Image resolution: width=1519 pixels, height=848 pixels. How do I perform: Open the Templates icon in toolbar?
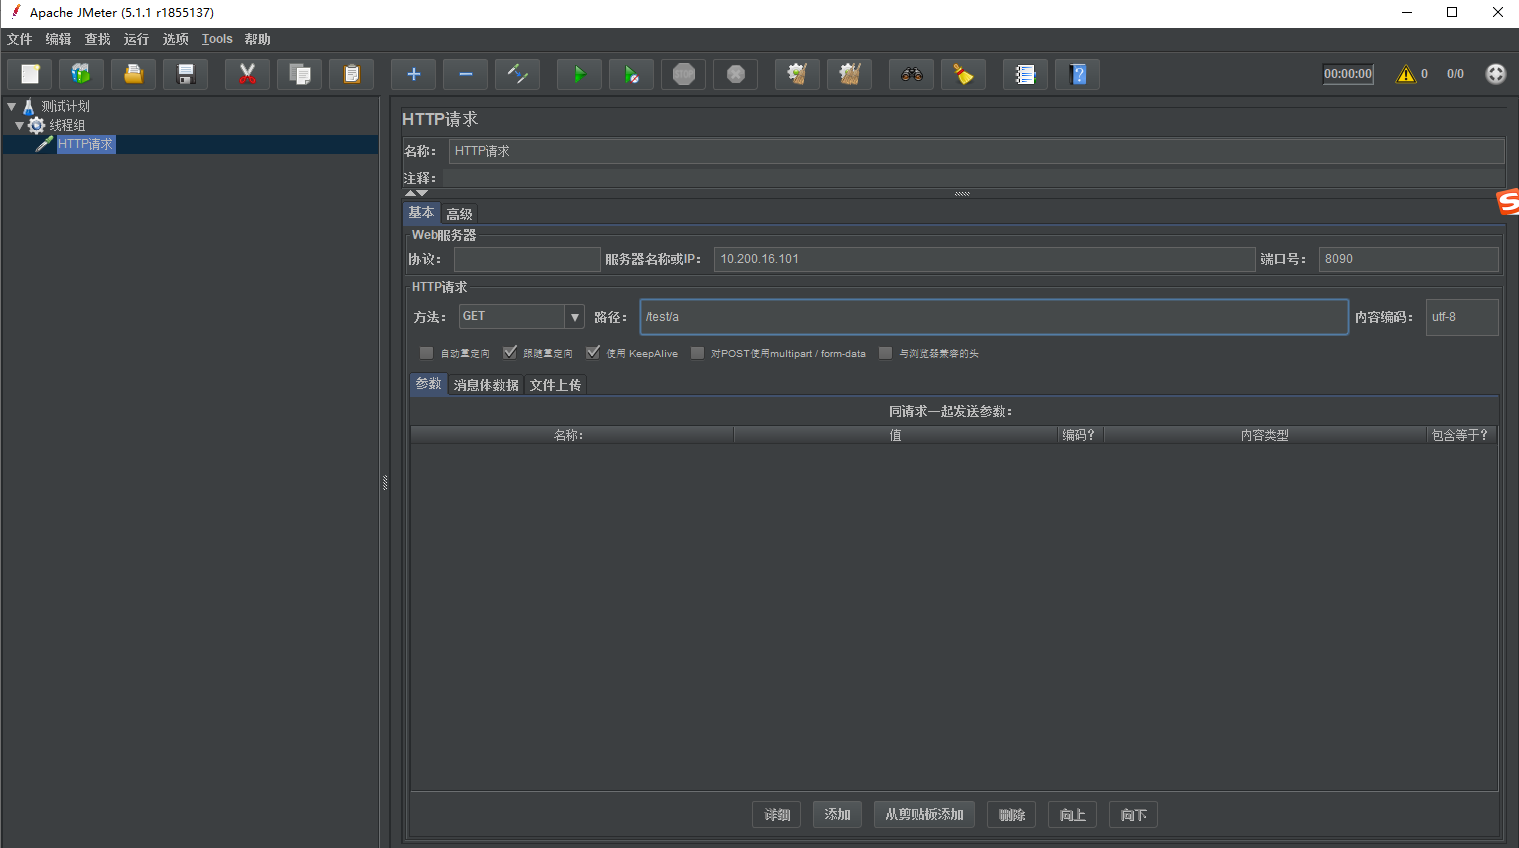82,74
